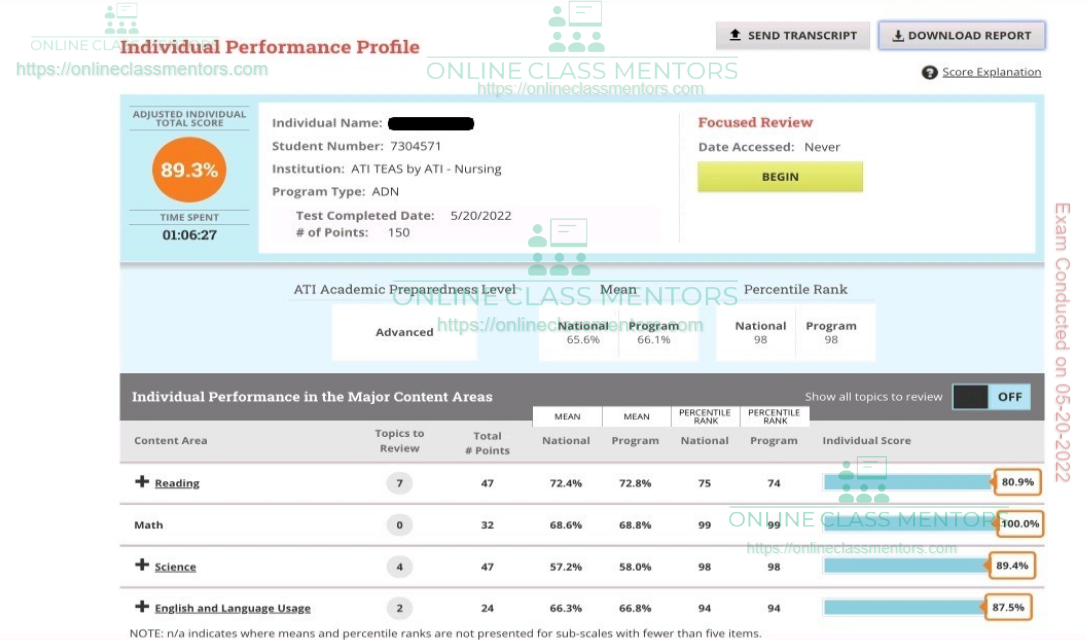1086x640 pixels.
Task: Click the orange 89.3% total score circle
Action: pyautogui.click(x=189, y=170)
